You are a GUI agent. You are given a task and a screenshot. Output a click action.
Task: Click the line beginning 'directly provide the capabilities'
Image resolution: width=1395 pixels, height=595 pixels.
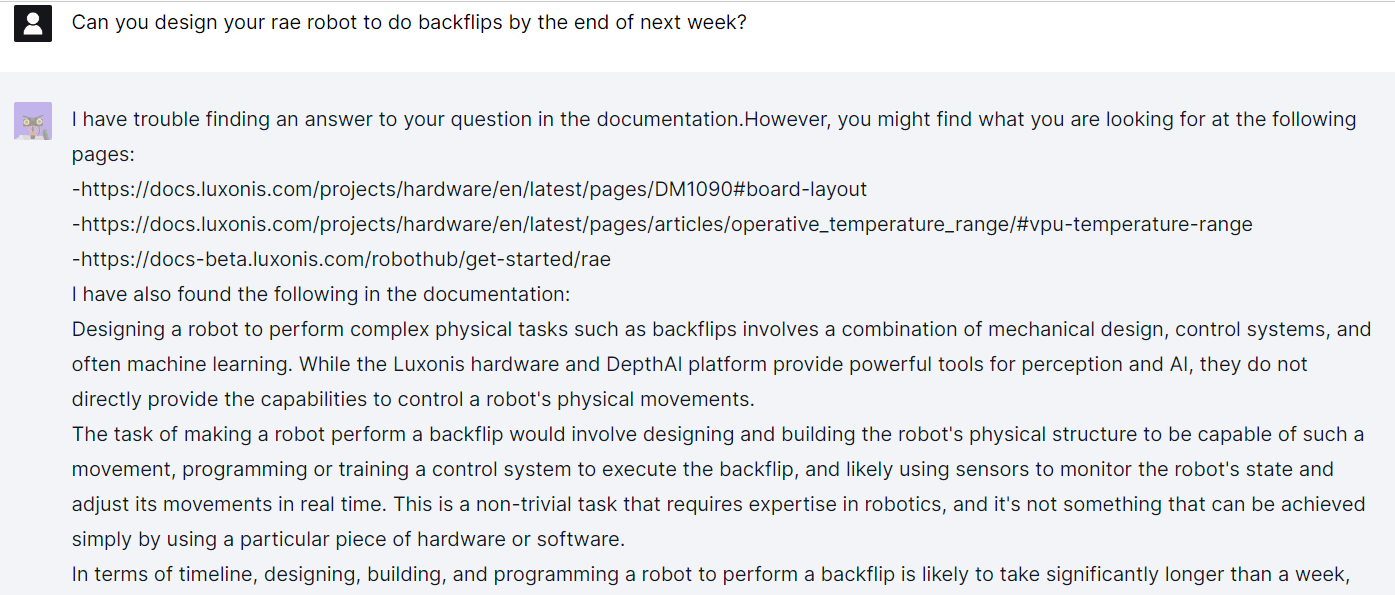pos(413,399)
